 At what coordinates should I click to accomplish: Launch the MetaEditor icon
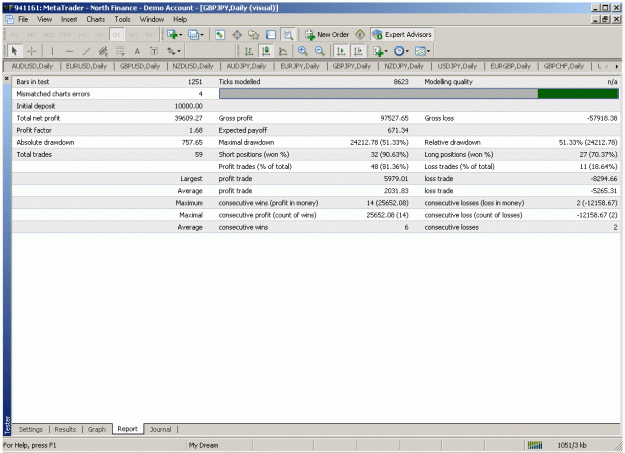(360, 35)
